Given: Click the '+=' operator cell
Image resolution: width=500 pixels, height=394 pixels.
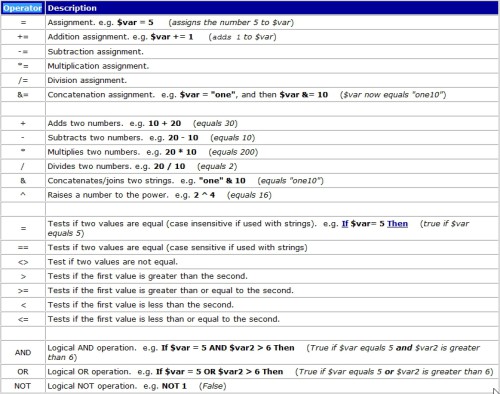Looking at the screenshot, I should [23, 37].
